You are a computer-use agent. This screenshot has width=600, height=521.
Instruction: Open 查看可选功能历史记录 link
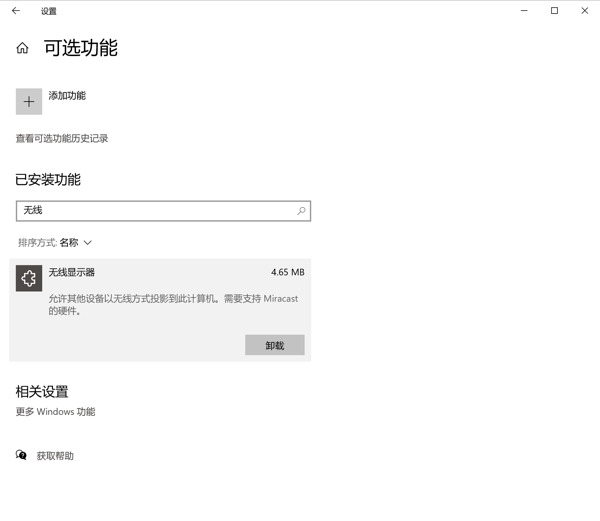click(x=62, y=139)
